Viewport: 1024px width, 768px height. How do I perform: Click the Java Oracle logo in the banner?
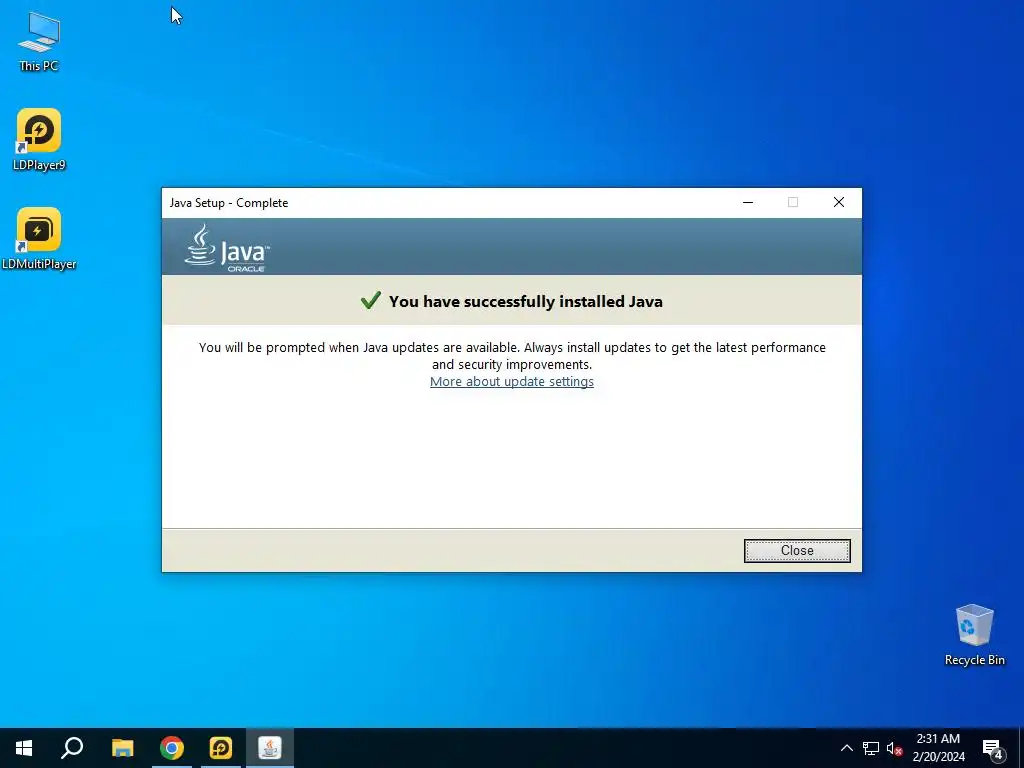[x=227, y=248]
